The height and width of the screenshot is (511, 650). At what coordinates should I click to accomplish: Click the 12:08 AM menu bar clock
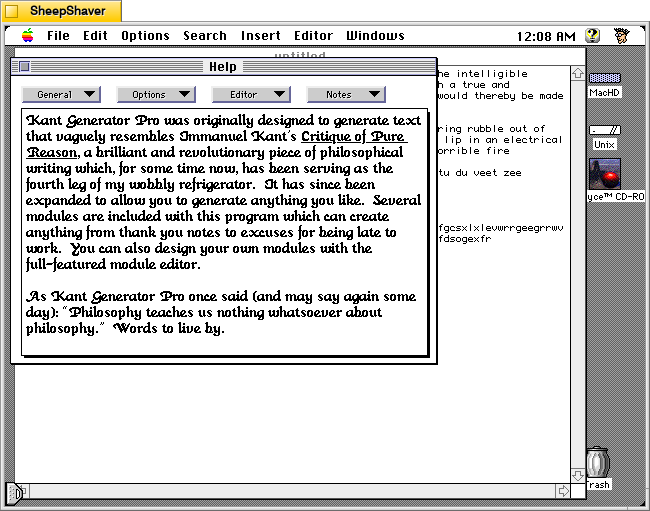click(546, 36)
